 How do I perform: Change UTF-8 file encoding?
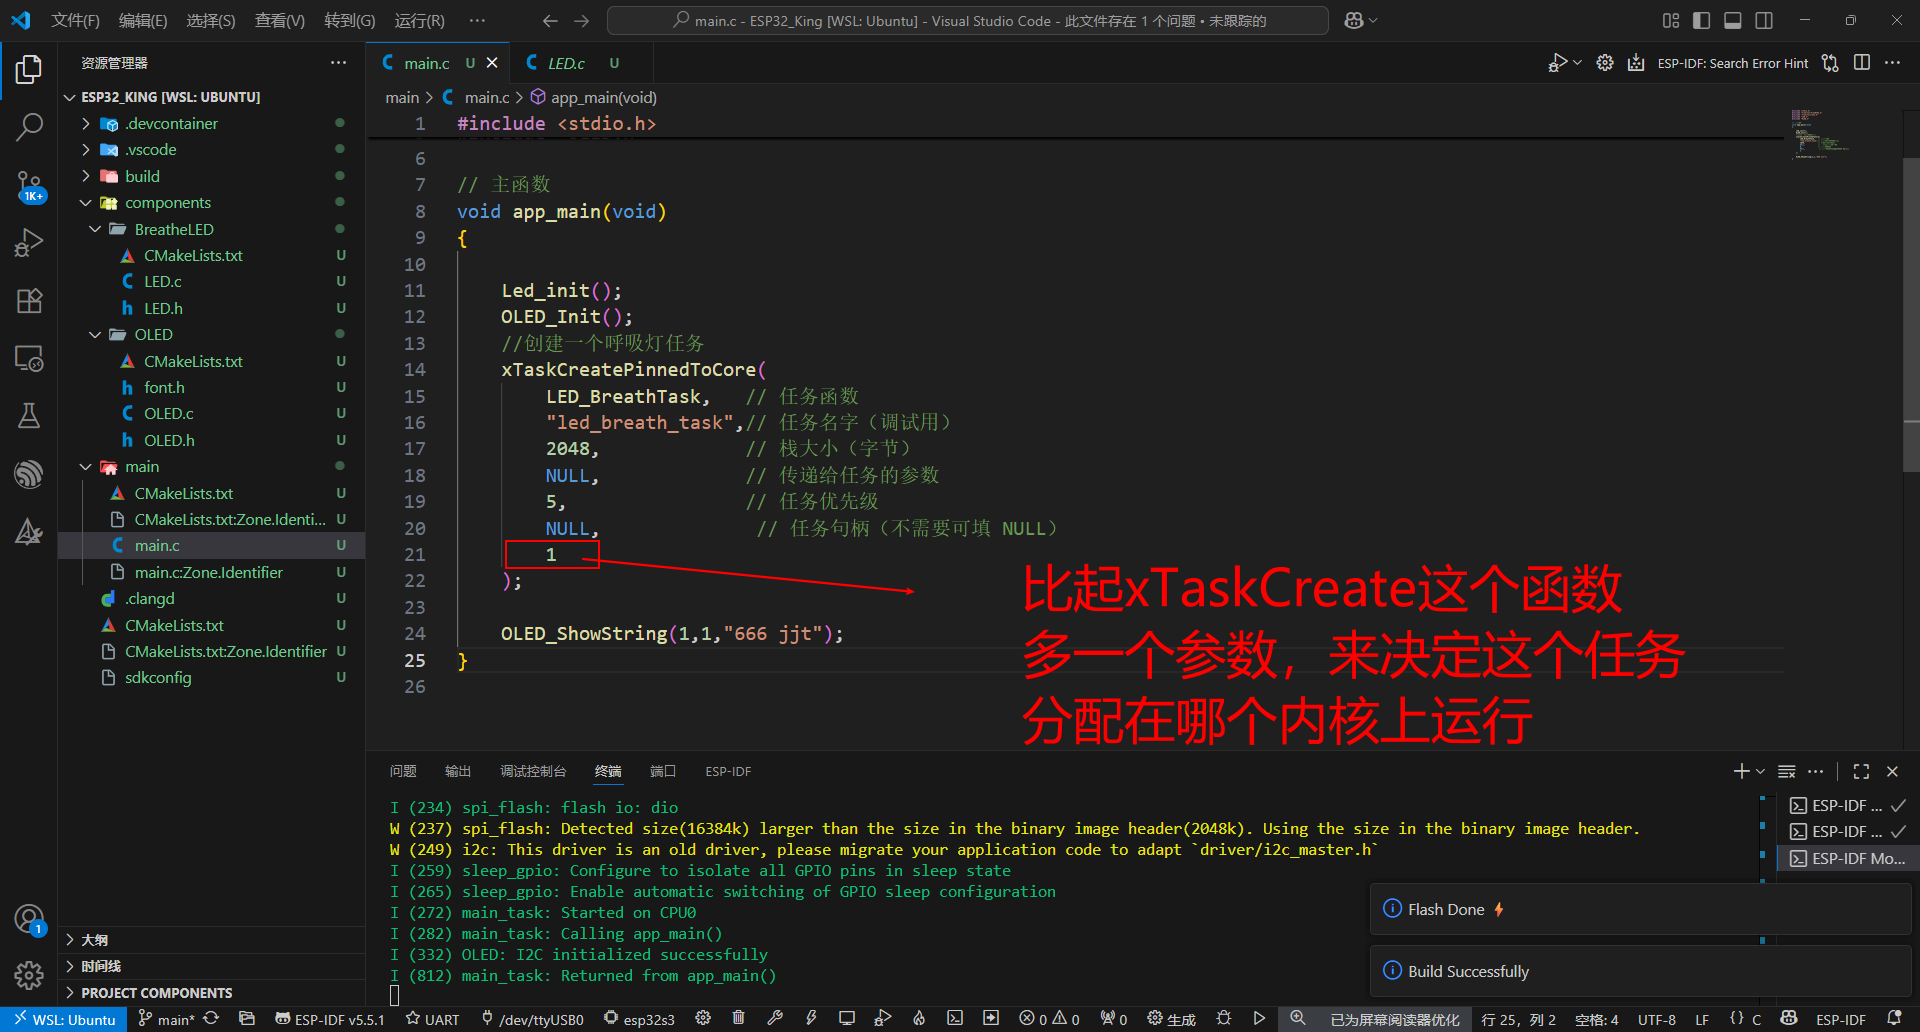[x=1657, y=1019]
